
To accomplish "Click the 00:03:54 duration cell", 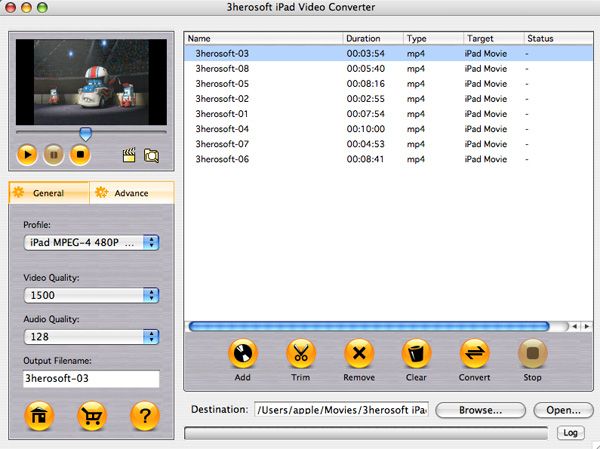I will (x=366, y=54).
